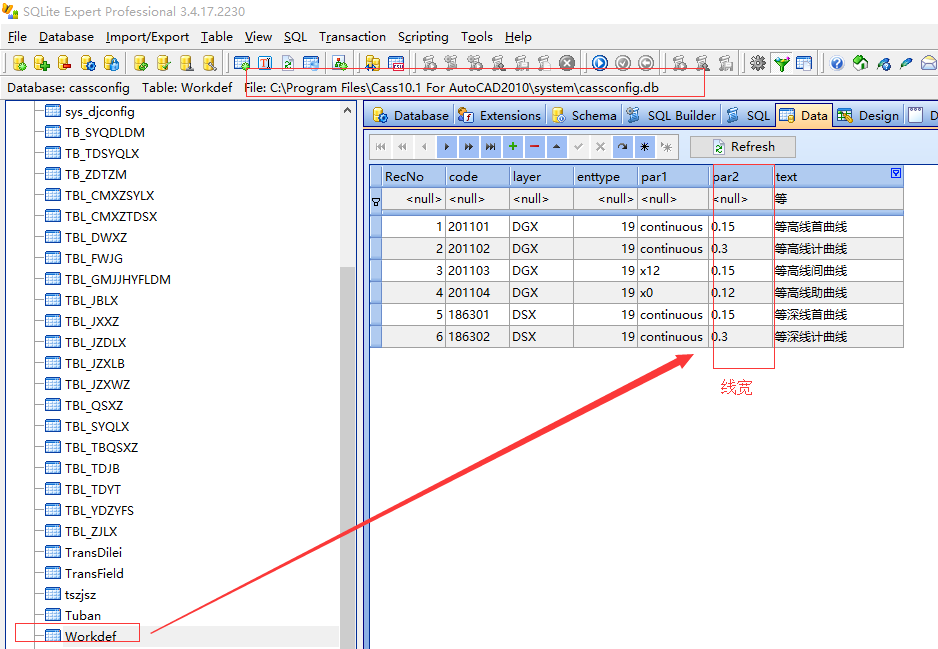Screen dimensions: 938x649
Task: Jump to last record in data navigator
Action: pos(491,147)
